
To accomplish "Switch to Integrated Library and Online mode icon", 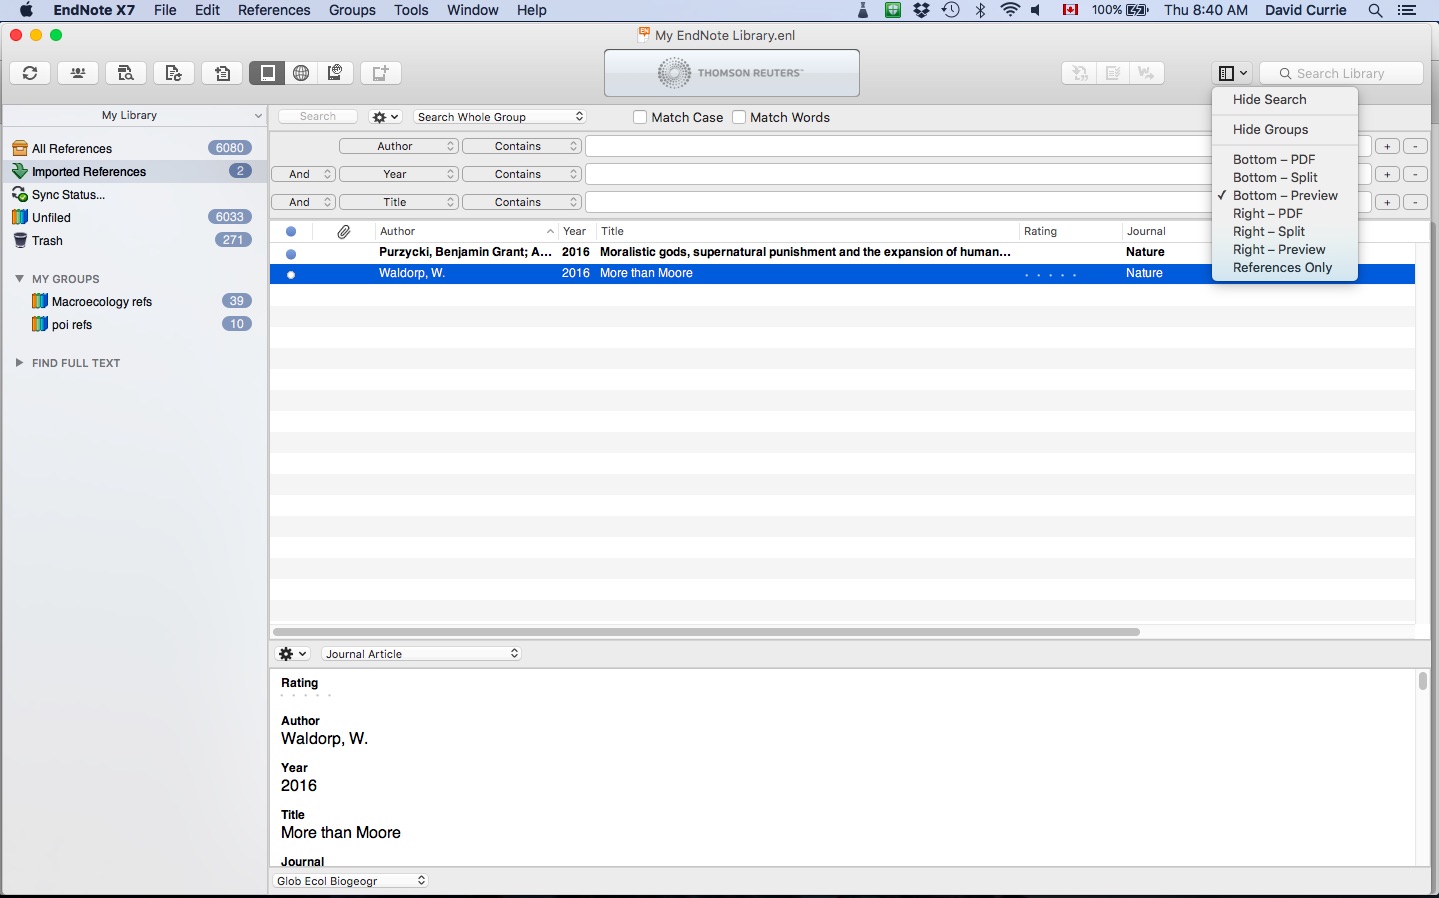I will point(335,73).
